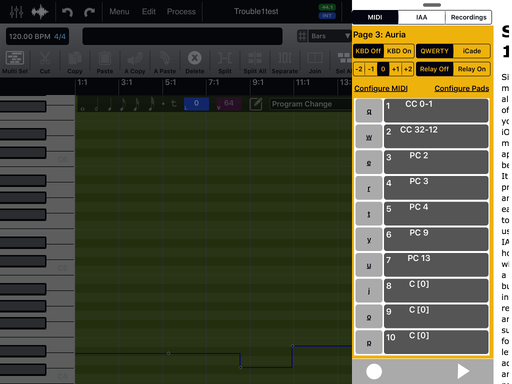The image size is (512, 384).
Task: Switch to the IAA tab
Action: pyautogui.click(x=422, y=17)
